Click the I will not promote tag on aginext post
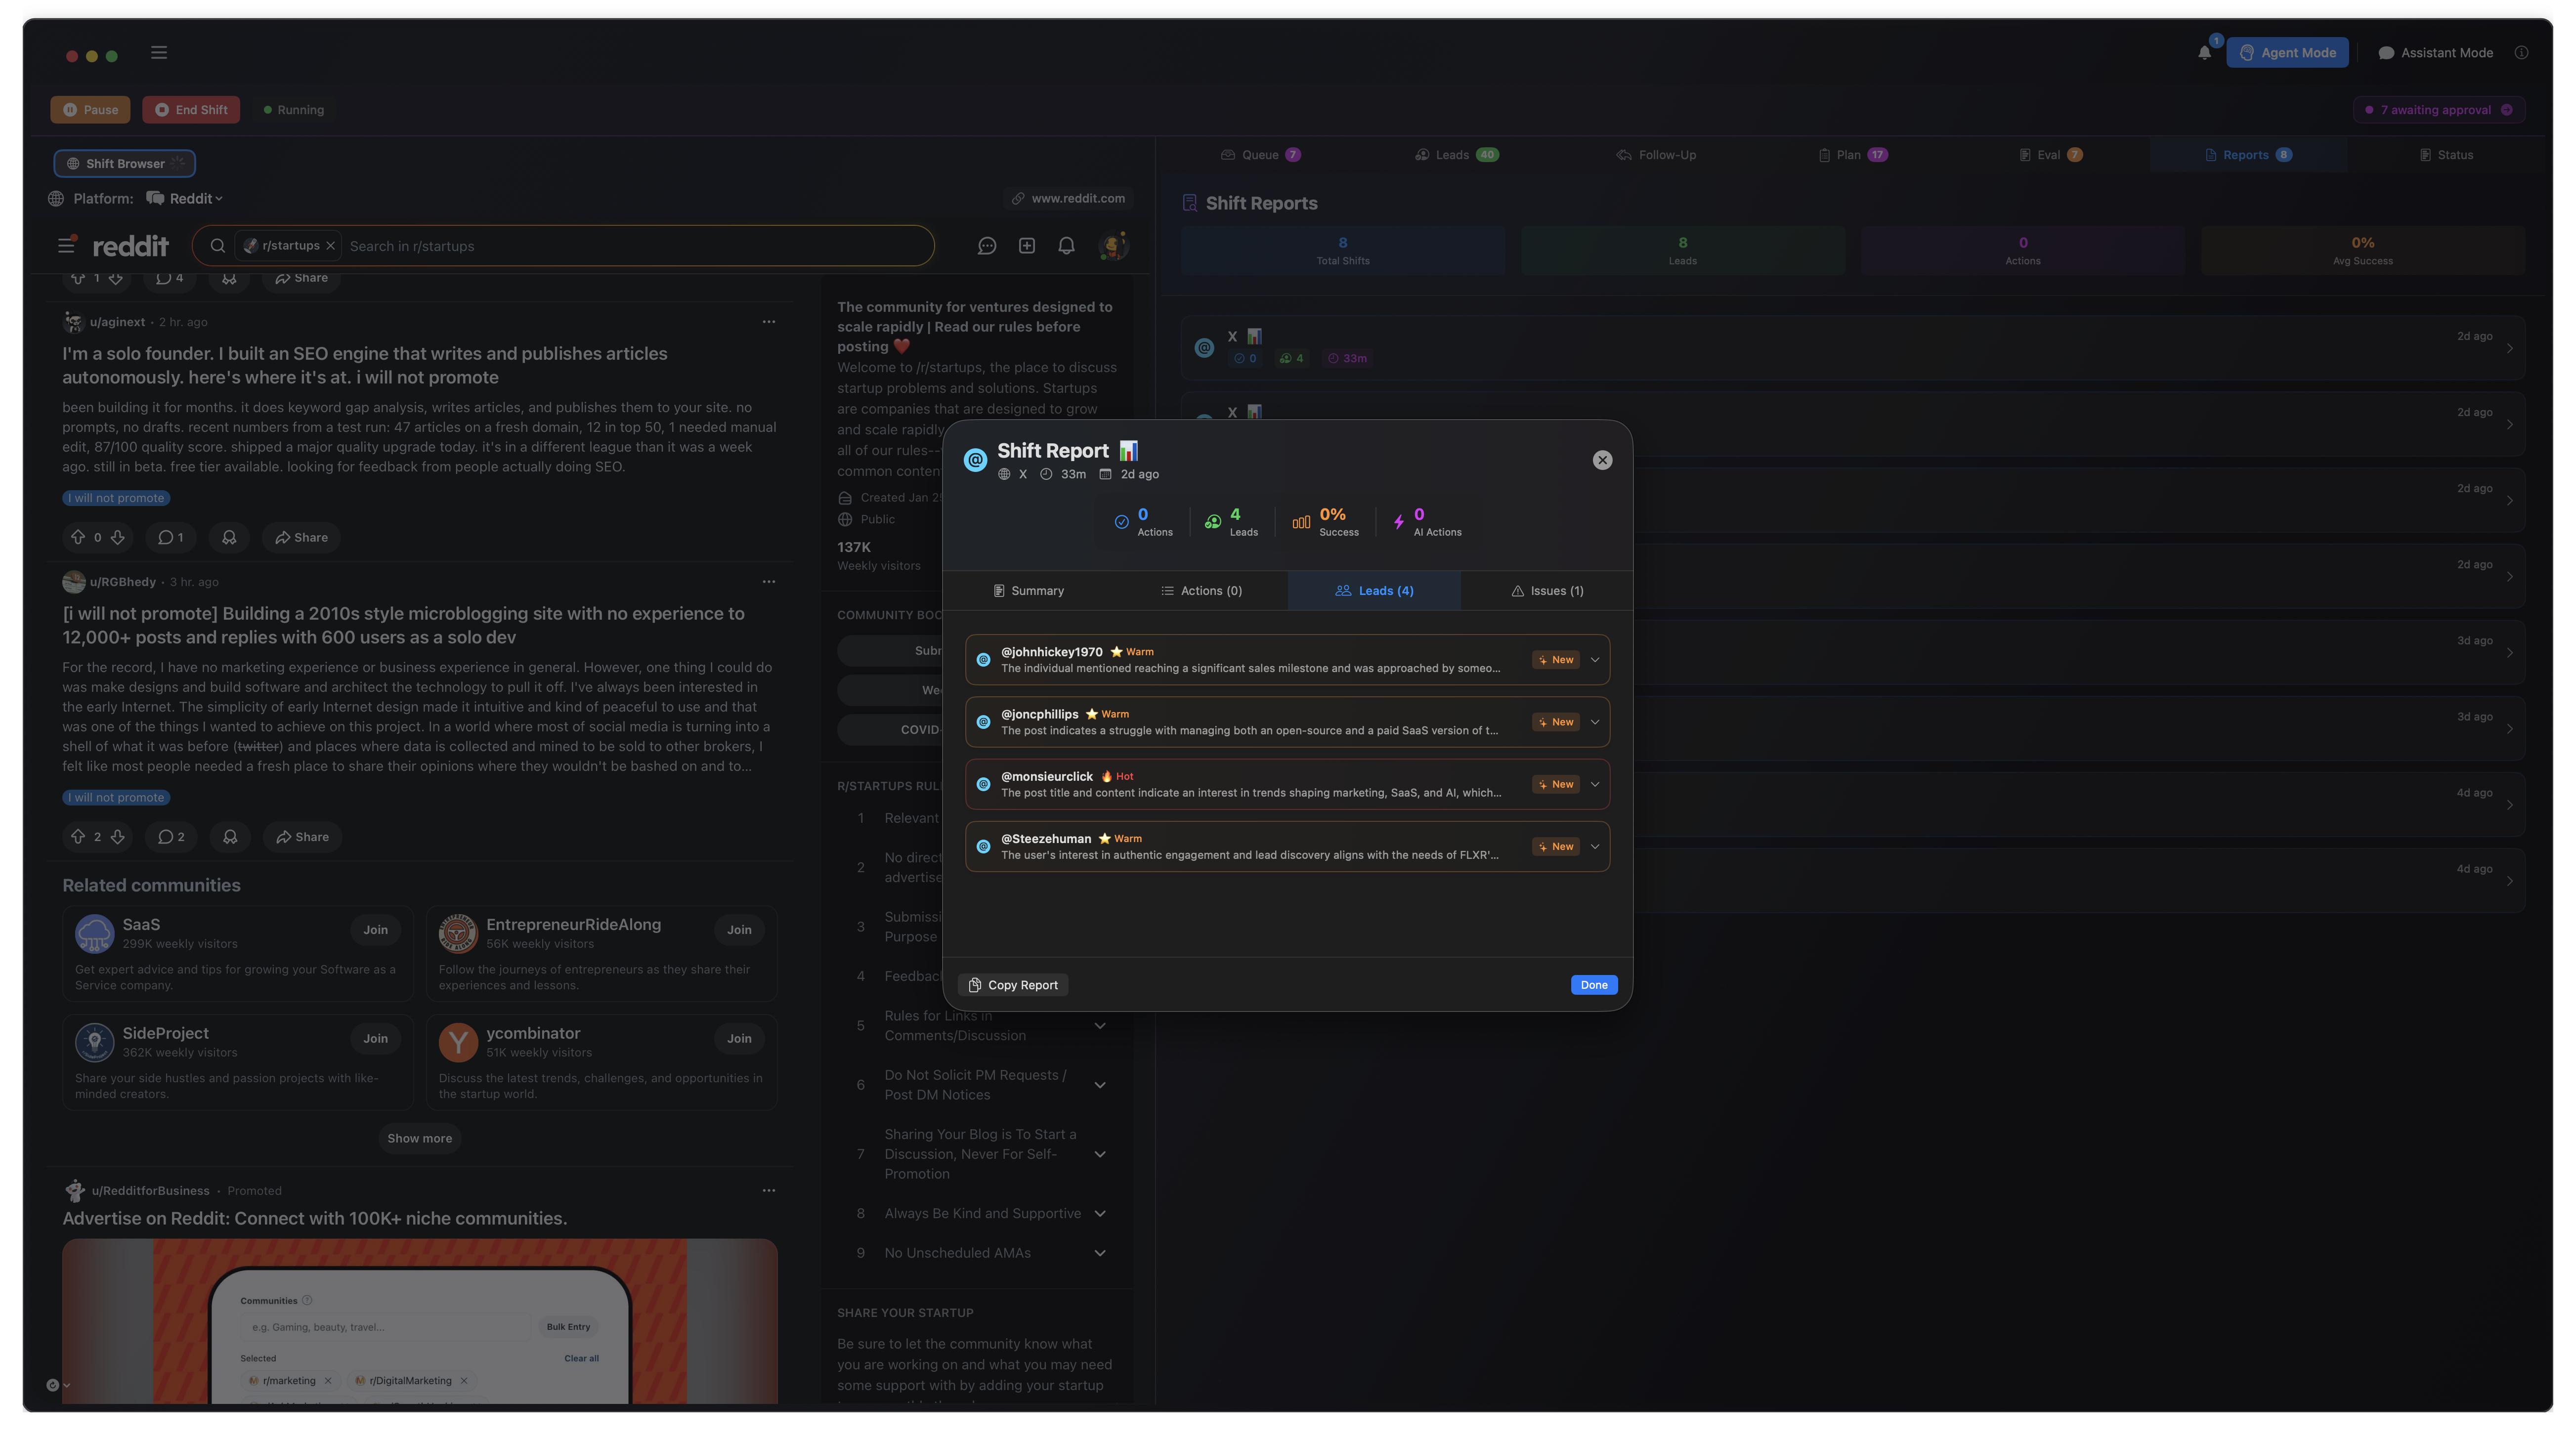The image size is (2576, 1439). pyautogui.click(x=116, y=498)
